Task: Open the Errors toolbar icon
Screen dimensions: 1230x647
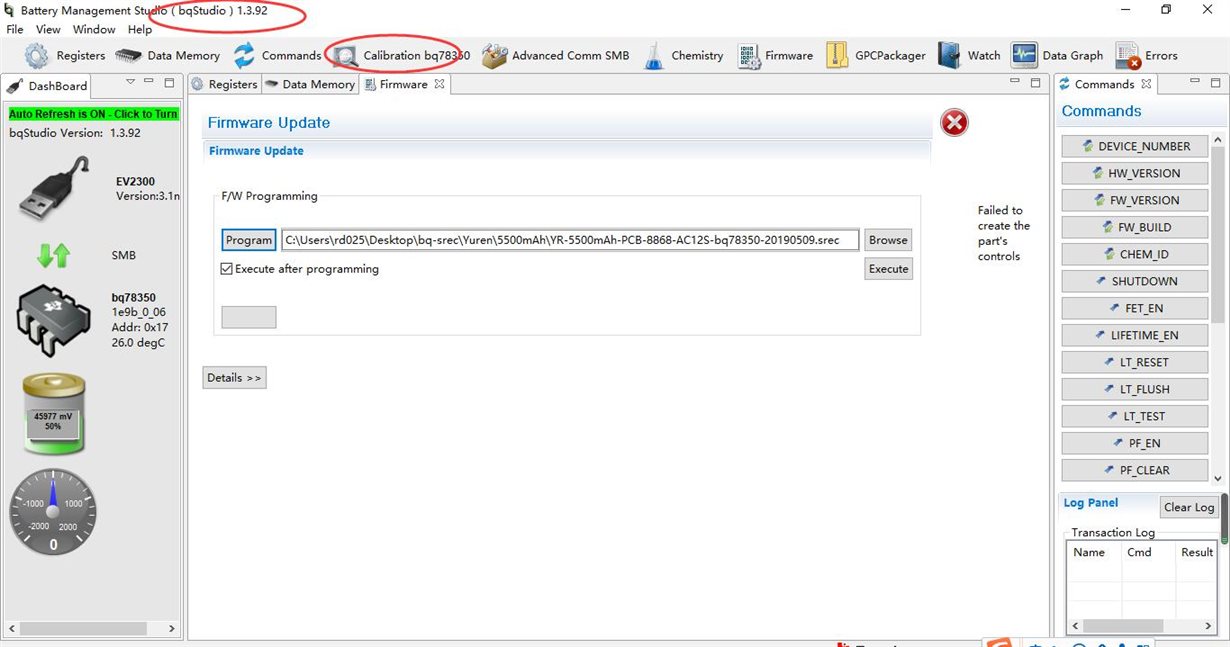Action: (x=1128, y=56)
